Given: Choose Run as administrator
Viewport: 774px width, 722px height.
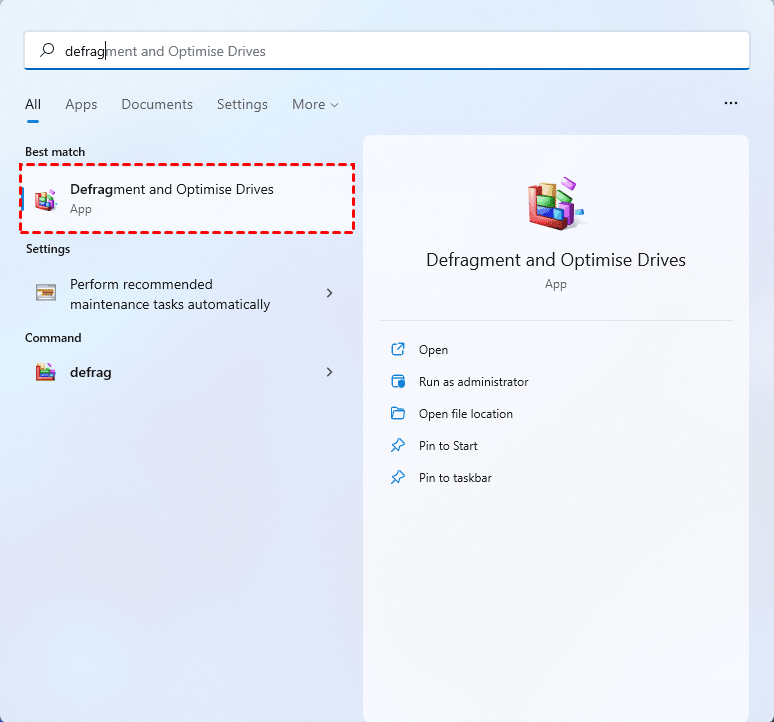Looking at the screenshot, I should pyautogui.click(x=473, y=382).
